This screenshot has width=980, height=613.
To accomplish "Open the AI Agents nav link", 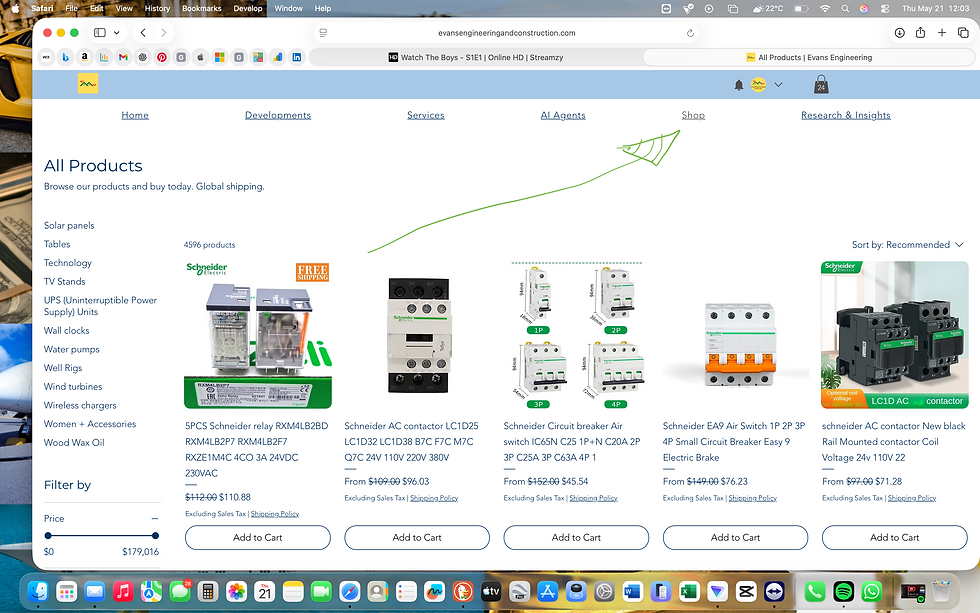I will 563,115.
